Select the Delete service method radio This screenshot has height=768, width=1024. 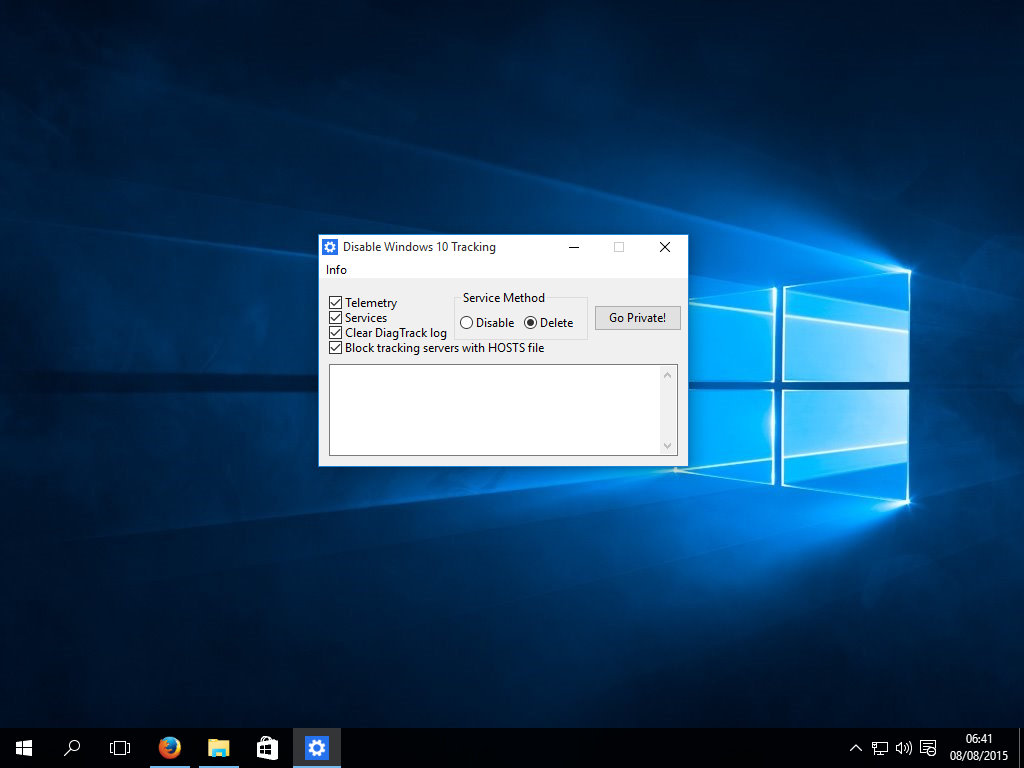pos(531,323)
